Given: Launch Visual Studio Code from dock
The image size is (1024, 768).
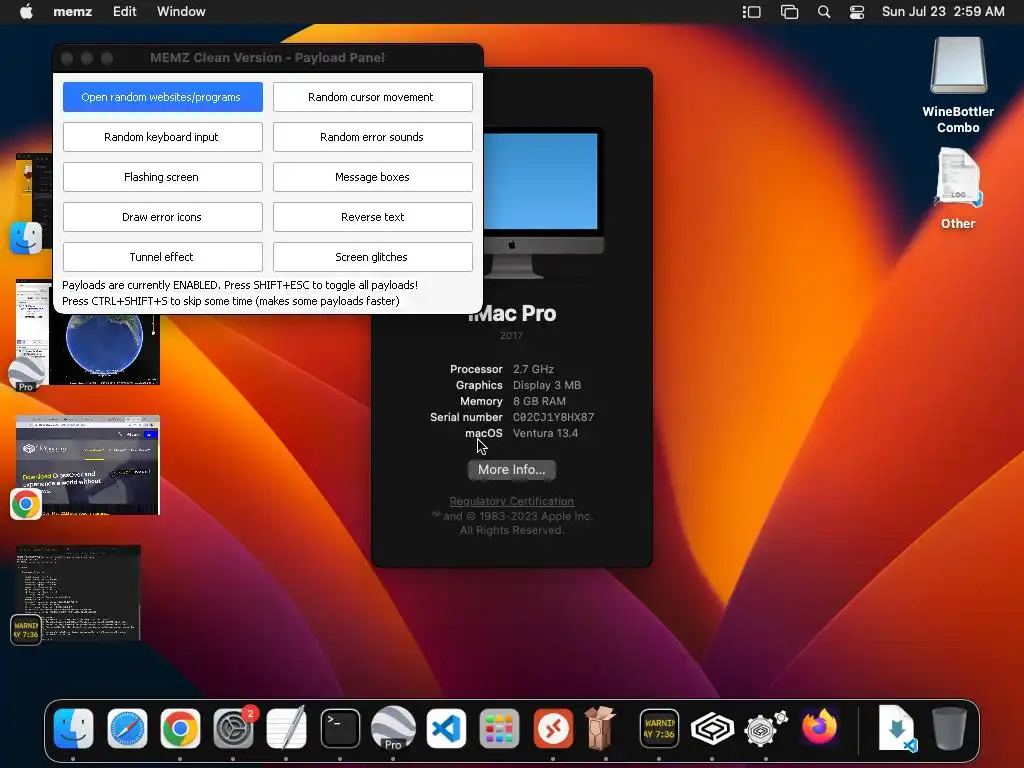Looking at the screenshot, I should click(x=447, y=728).
